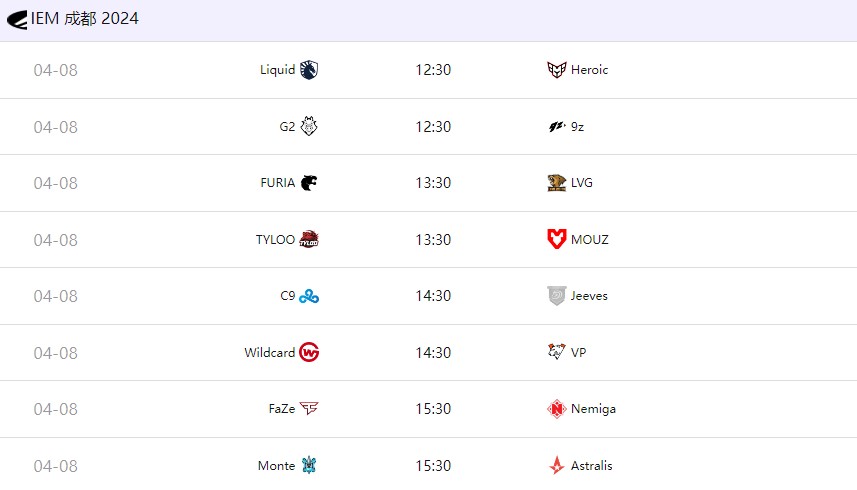This screenshot has height=490, width=857.
Task: Click the MOUZ red heart logo
Action: (557, 240)
